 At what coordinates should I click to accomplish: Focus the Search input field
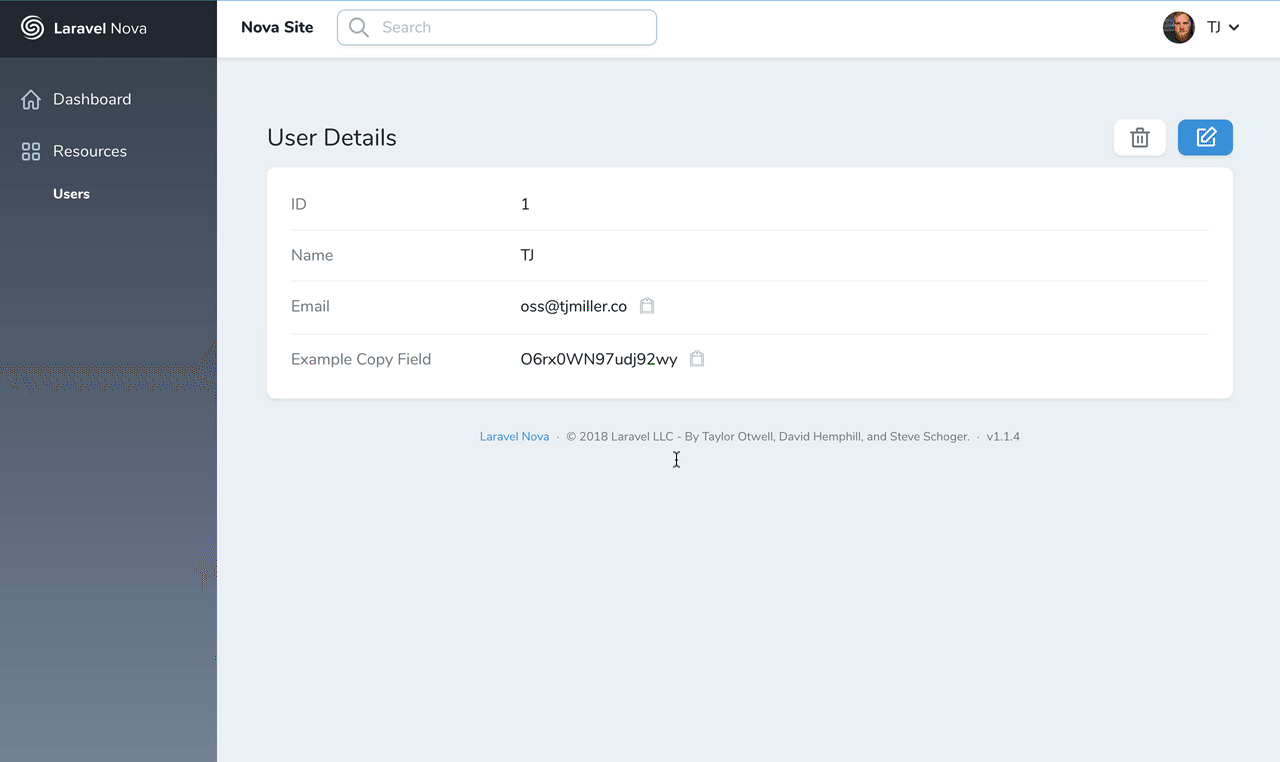(x=497, y=28)
